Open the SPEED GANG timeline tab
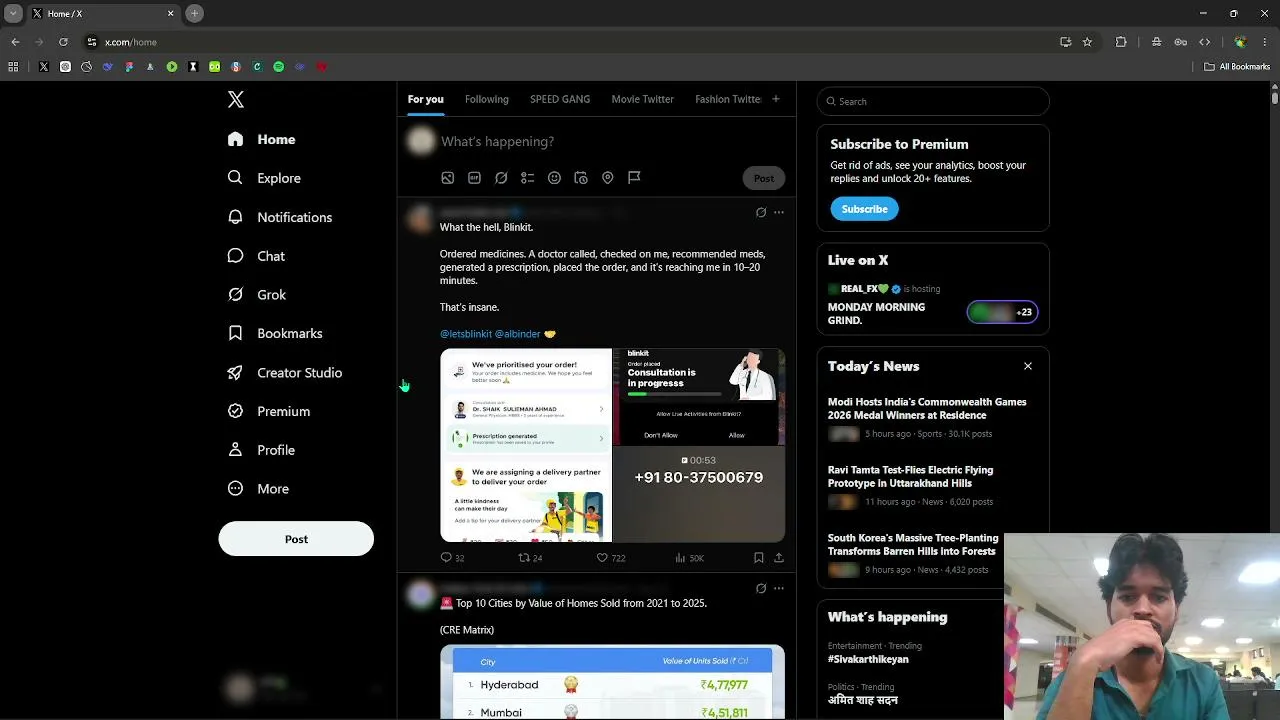Viewport: 1280px width, 720px height. (x=560, y=99)
